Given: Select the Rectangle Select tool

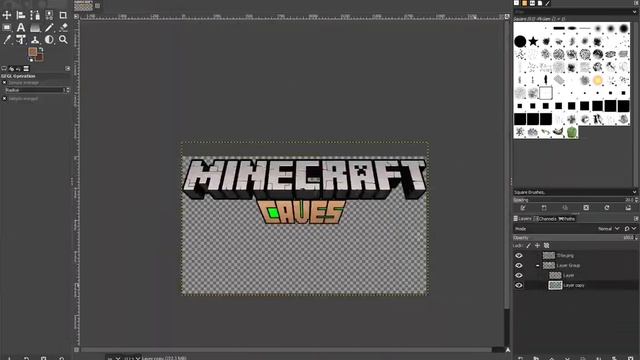Looking at the screenshot, I should click(x=7, y=27).
